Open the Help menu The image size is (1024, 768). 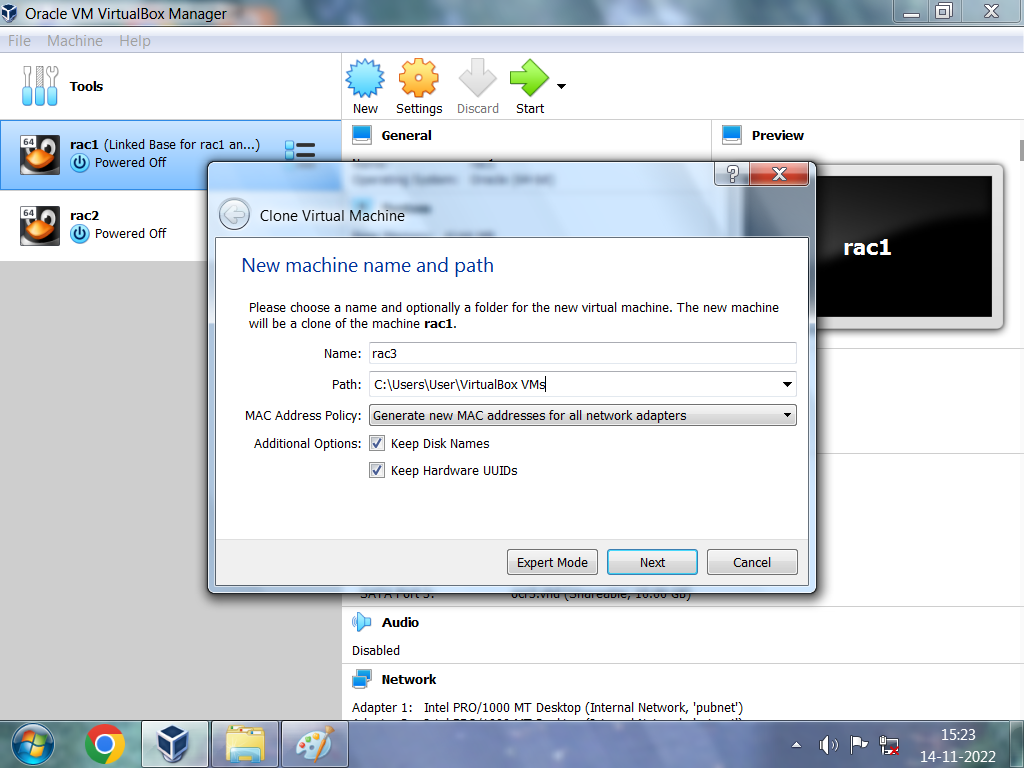coord(135,40)
